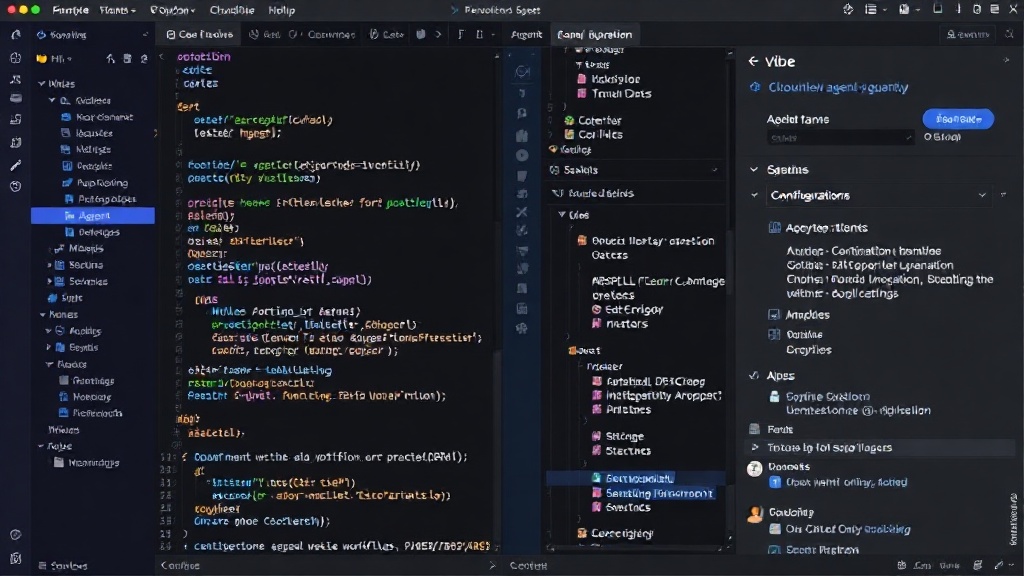Toggle the Amddes checkbox
This screenshot has height=576, width=1024.
[774, 315]
